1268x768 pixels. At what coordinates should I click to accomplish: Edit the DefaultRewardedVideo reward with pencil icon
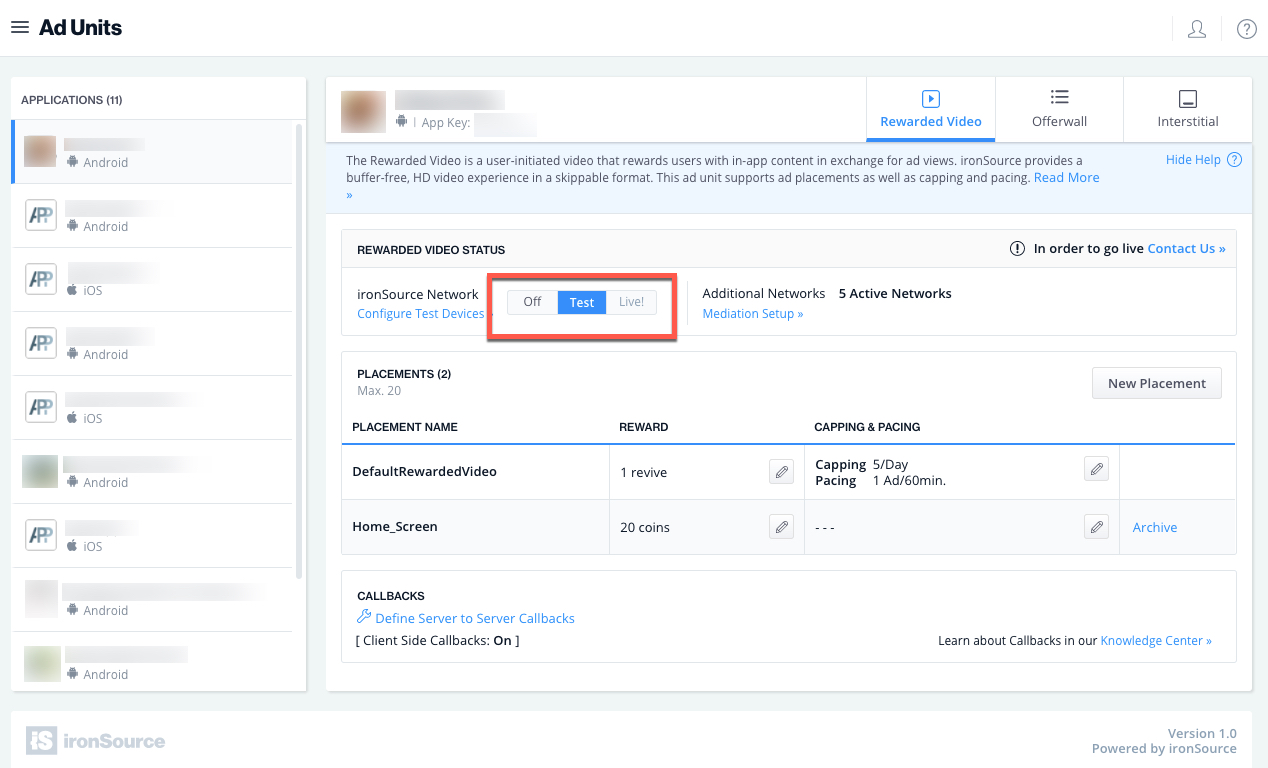(x=782, y=471)
